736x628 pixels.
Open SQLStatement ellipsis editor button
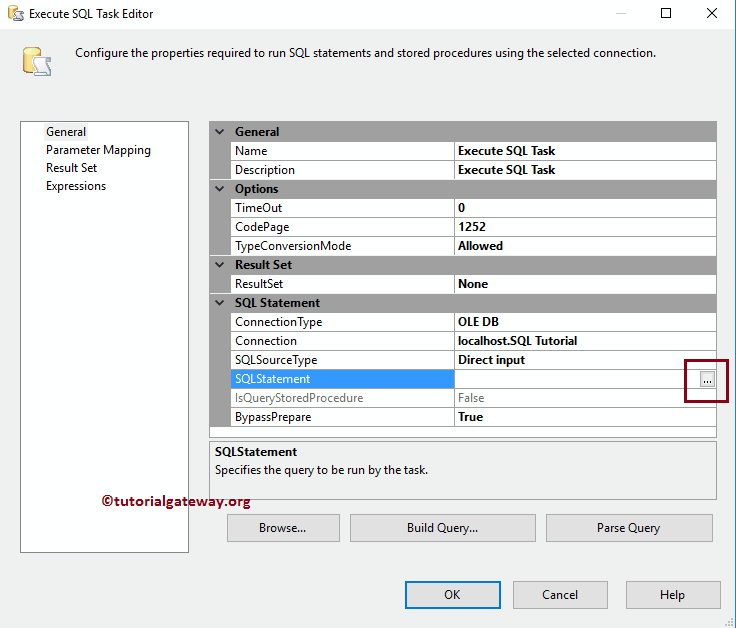(707, 379)
